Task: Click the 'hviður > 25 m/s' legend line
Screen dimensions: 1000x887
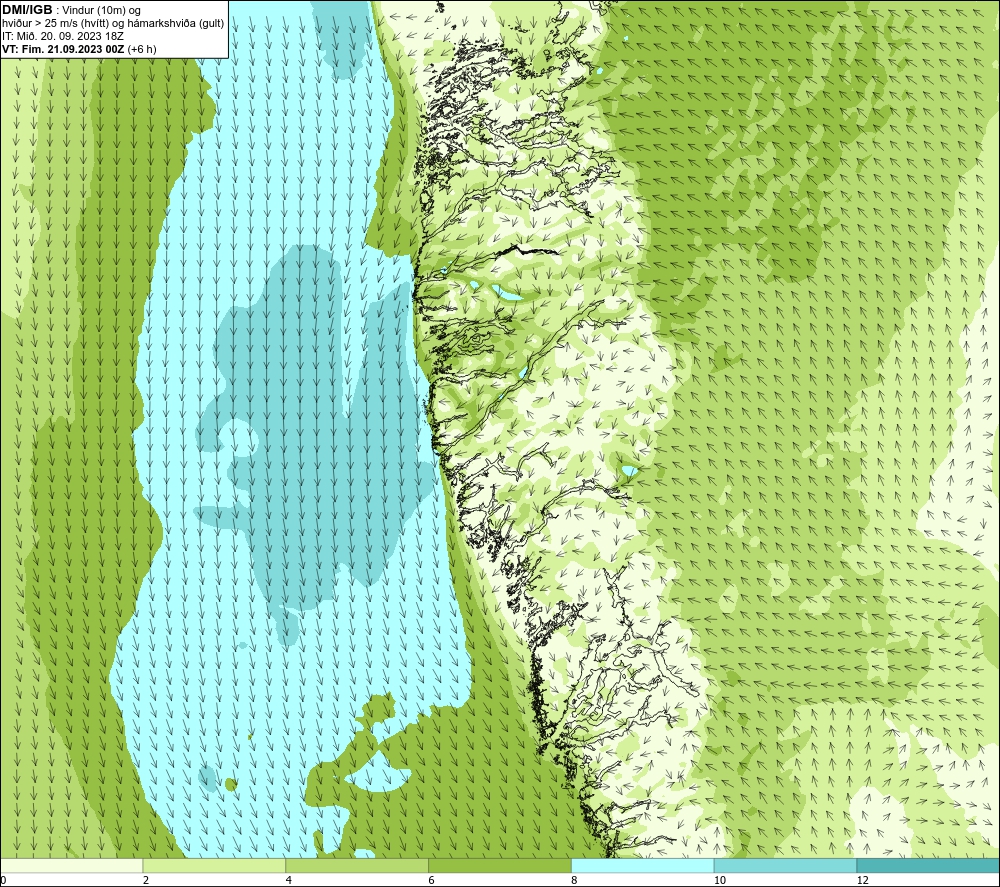Action: coord(113,23)
